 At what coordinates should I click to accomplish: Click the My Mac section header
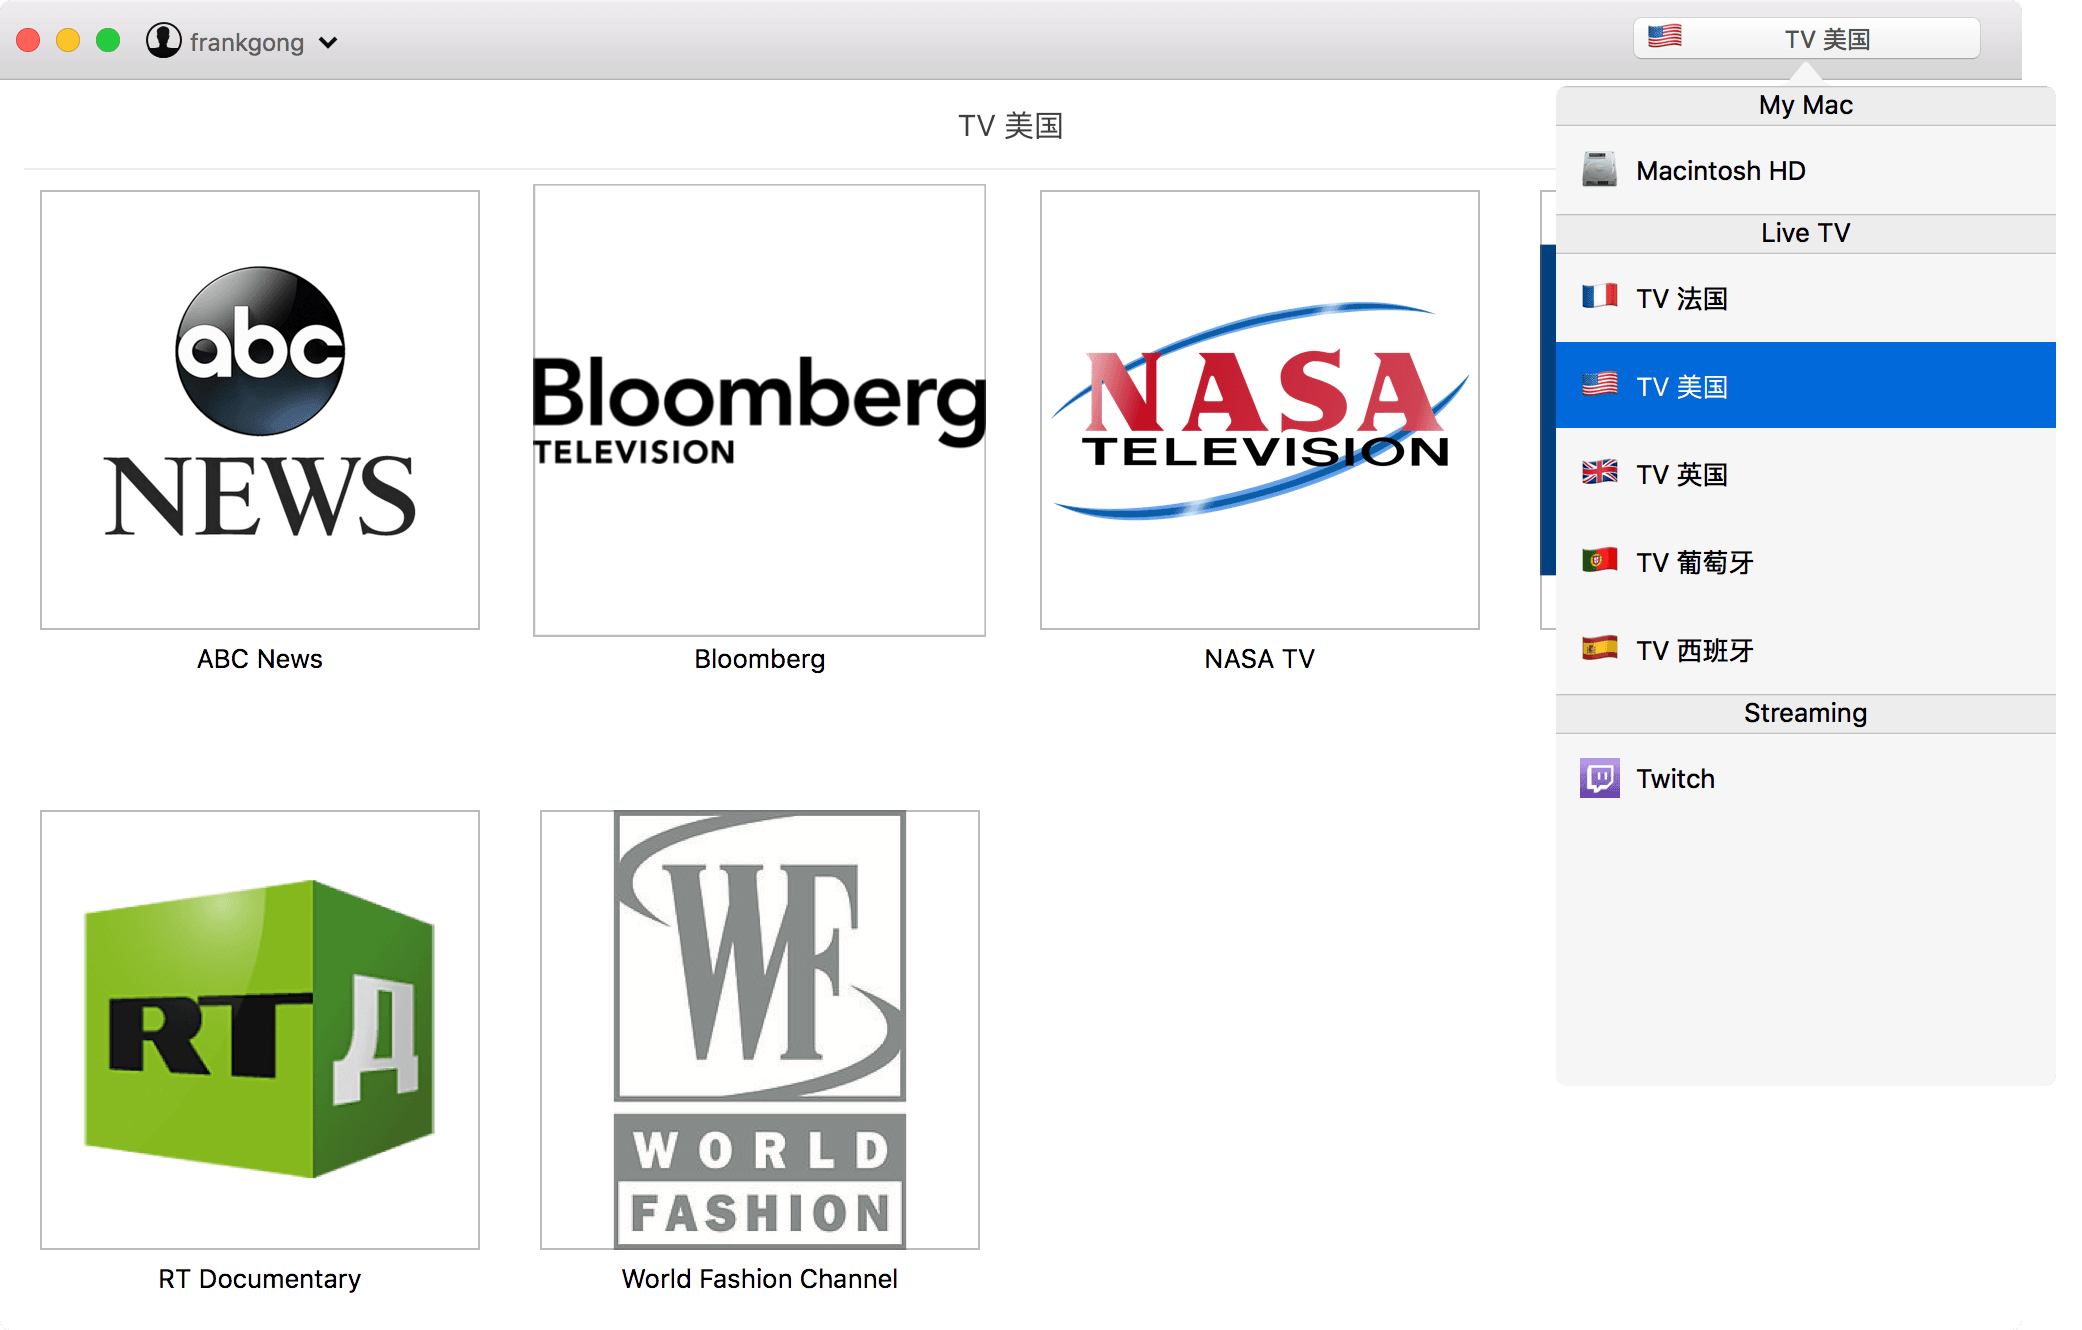coord(1806,105)
